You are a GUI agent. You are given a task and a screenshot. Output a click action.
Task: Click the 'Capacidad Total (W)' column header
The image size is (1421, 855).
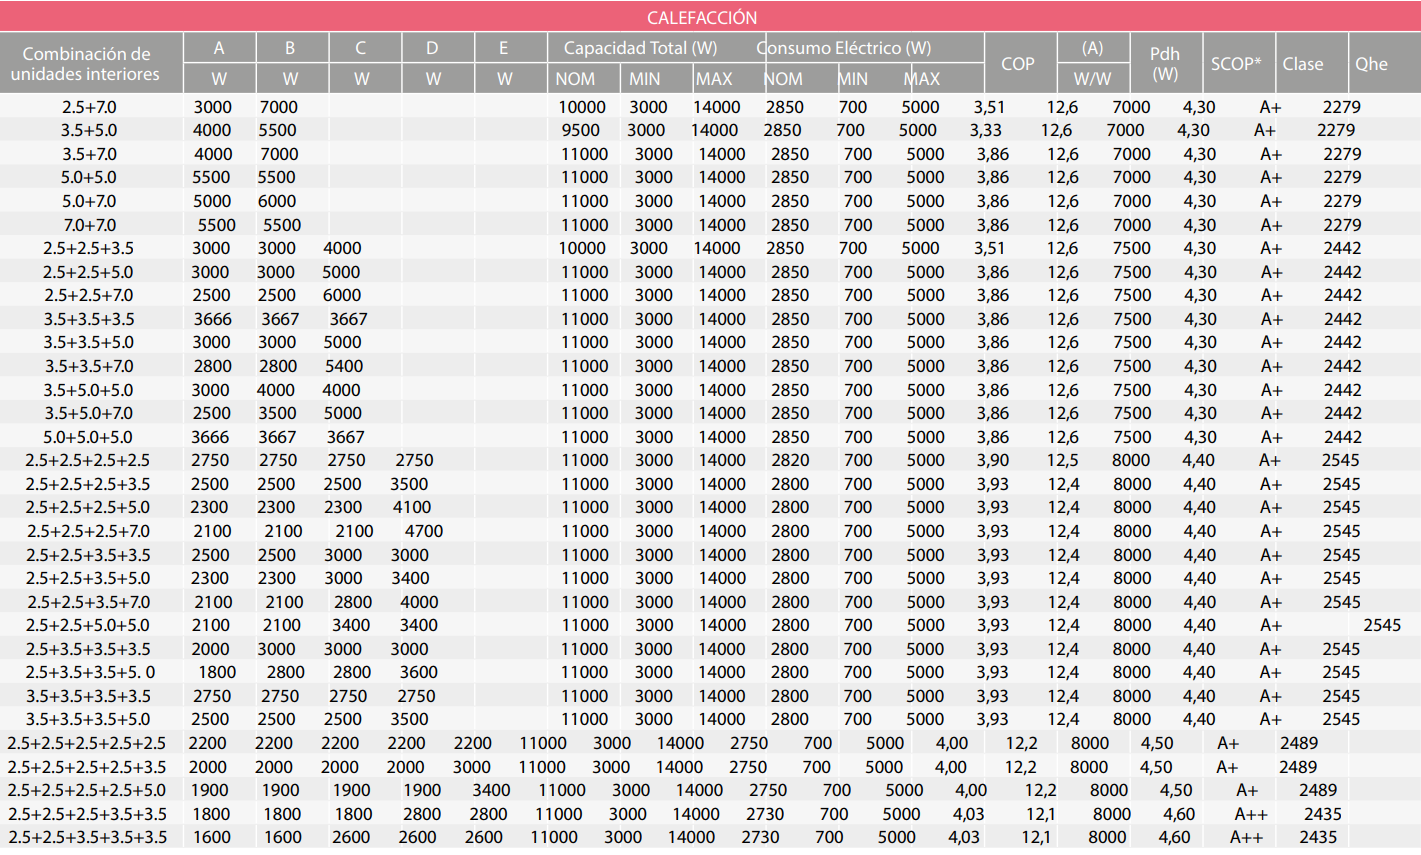(x=640, y=48)
